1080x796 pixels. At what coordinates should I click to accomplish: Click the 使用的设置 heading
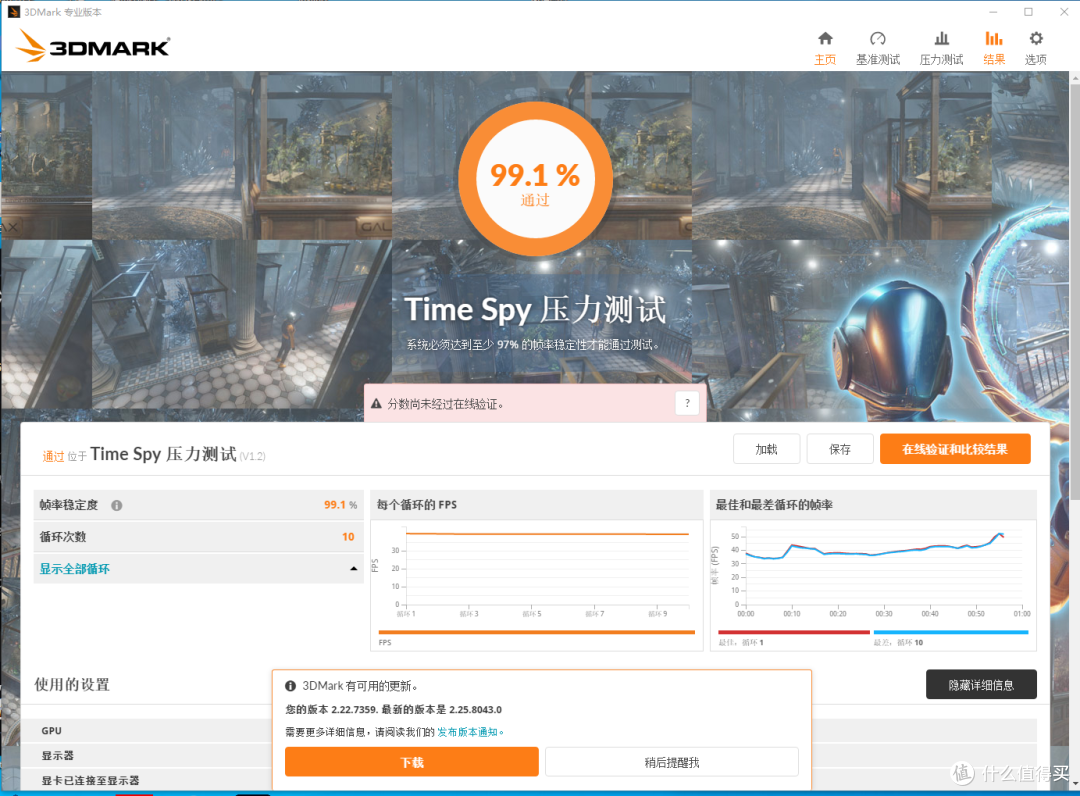72,684
